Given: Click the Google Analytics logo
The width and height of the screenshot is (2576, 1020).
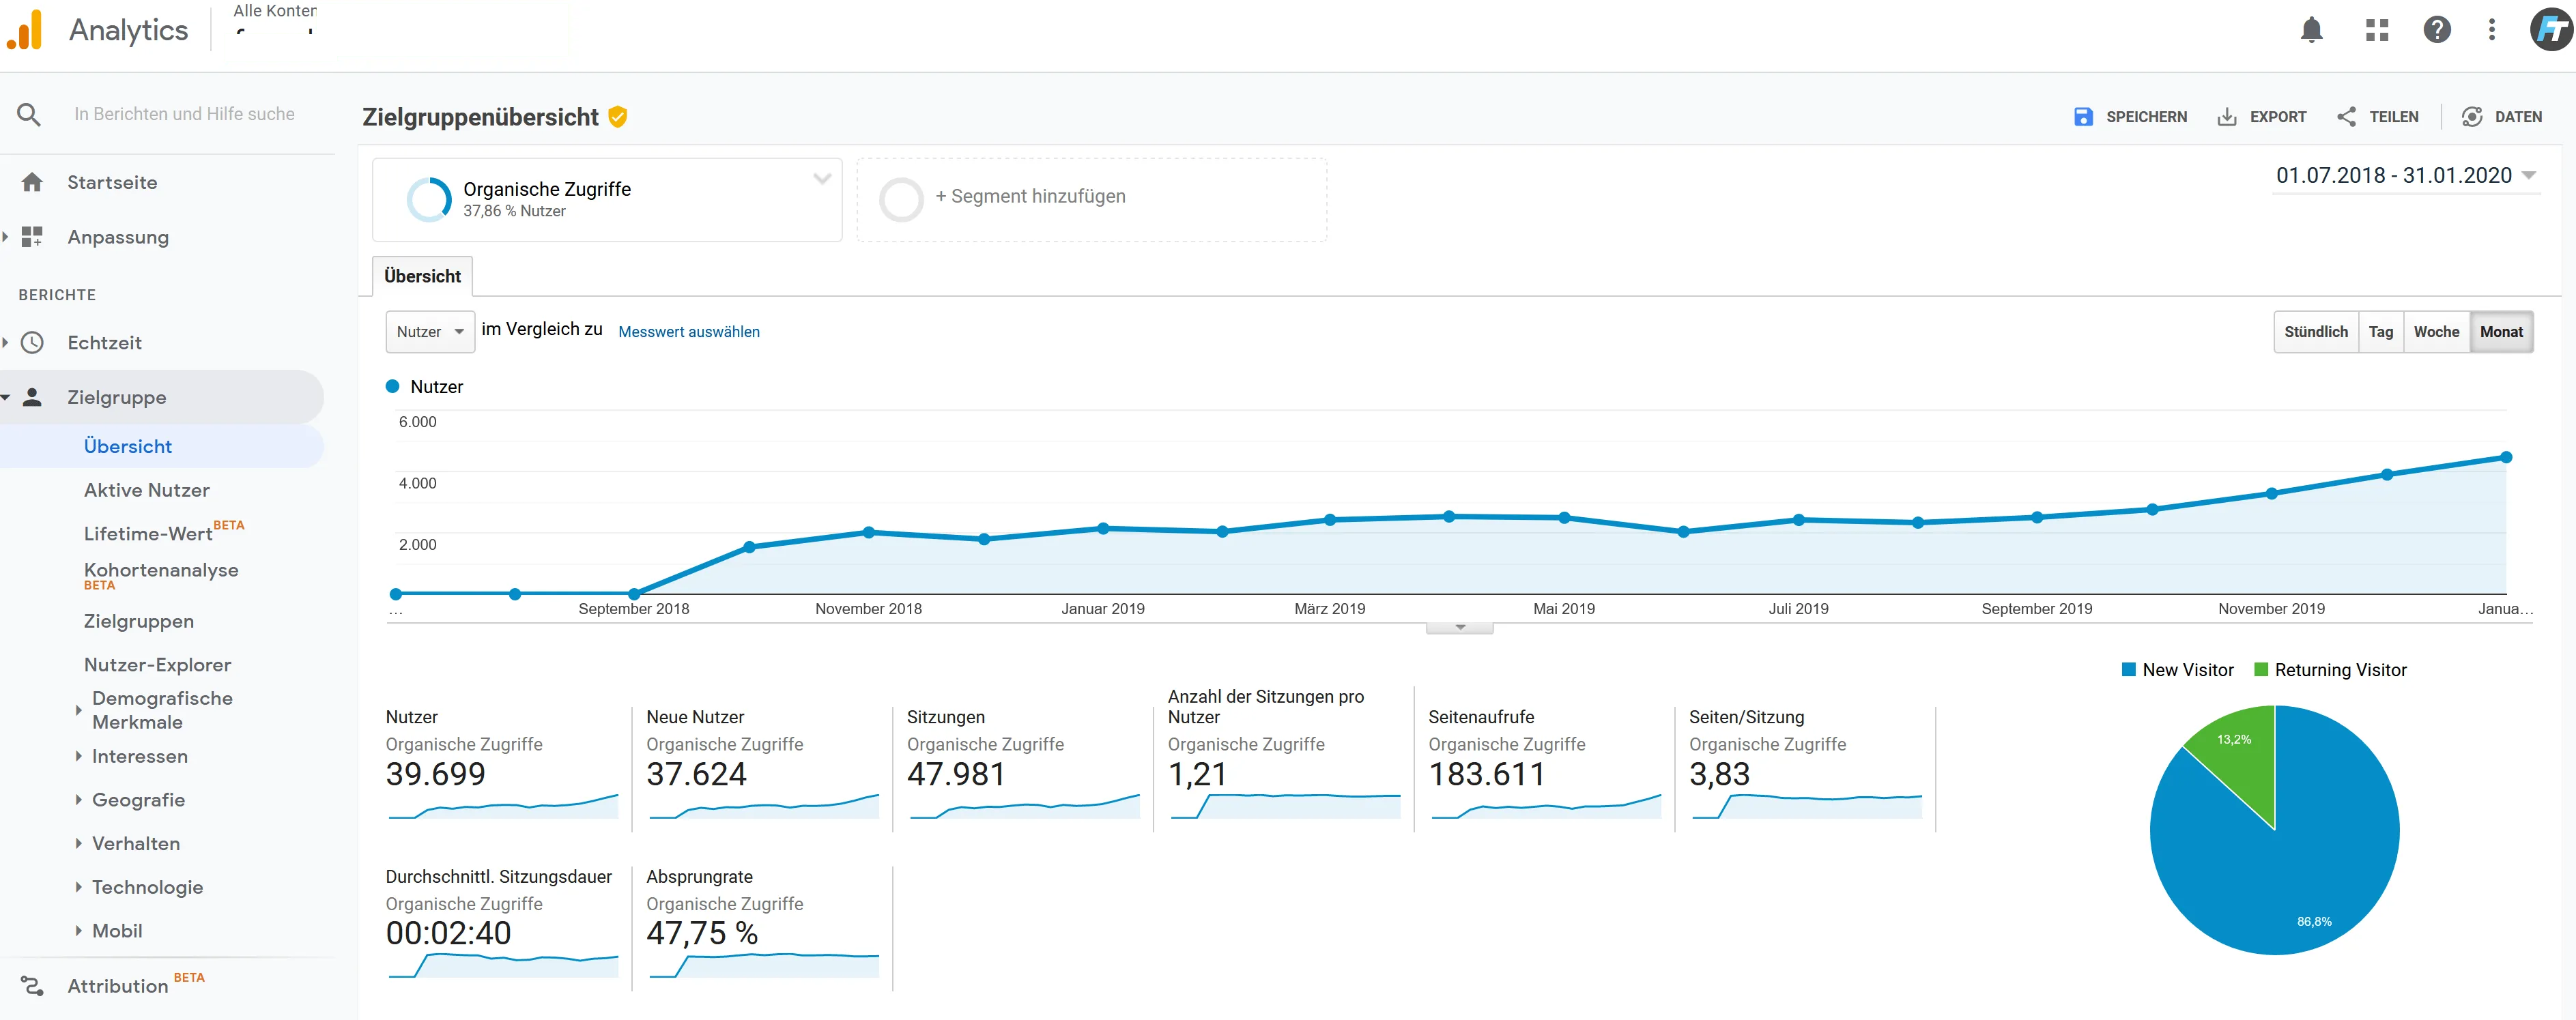Looking at the screenshot, I should pyautogui.click(x=25, y=30).
